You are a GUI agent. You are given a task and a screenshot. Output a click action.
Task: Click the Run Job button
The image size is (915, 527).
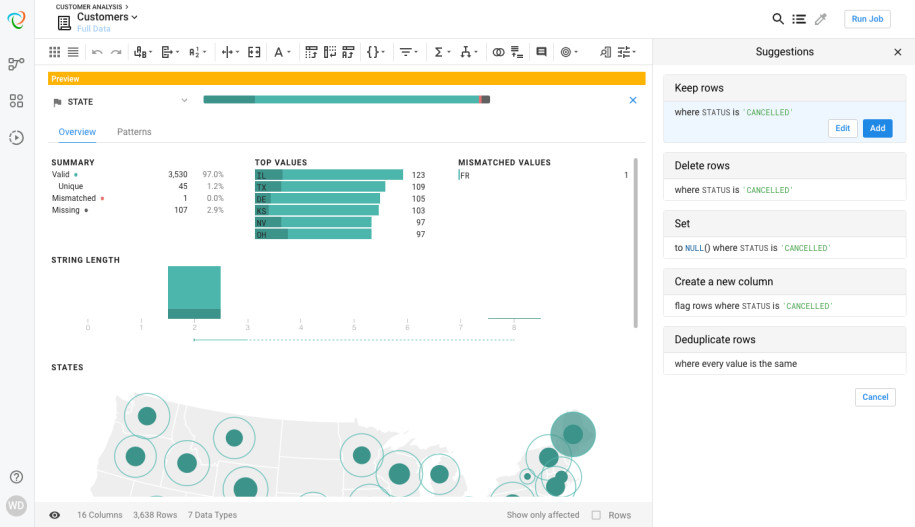pos(867,19)
